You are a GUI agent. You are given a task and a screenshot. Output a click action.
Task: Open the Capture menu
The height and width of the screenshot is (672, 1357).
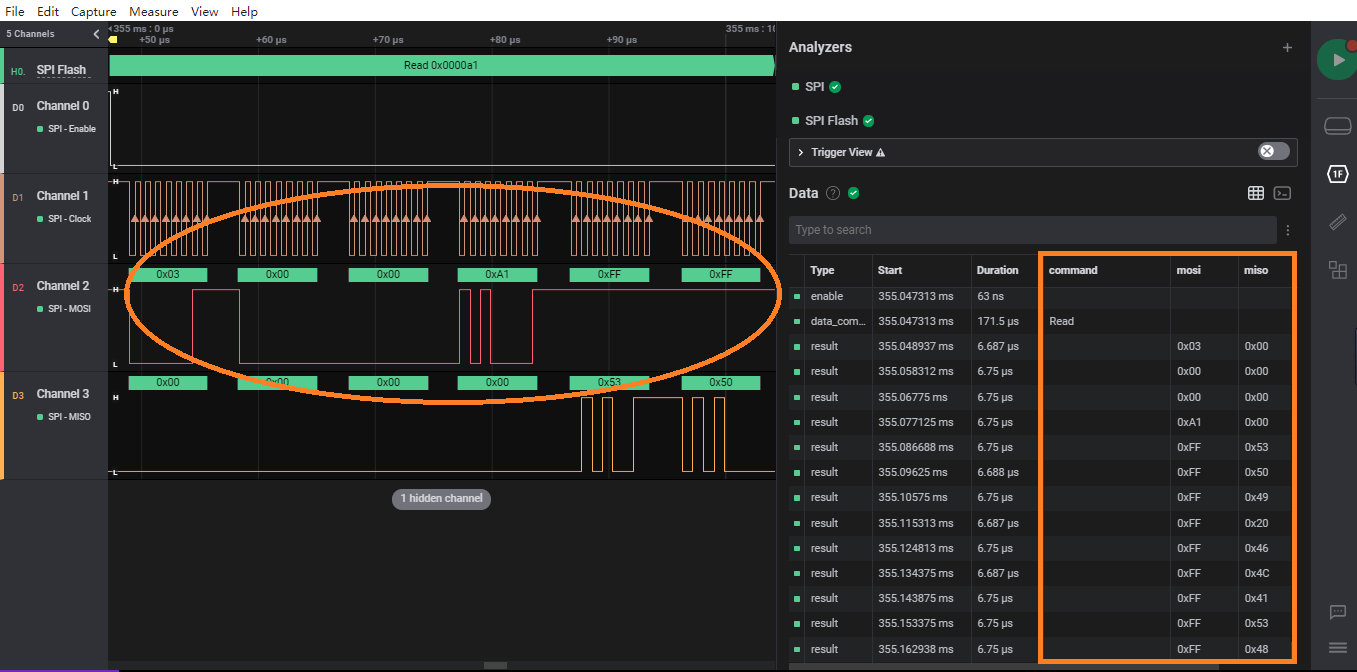pyautogui.click(x=94, y=12)
